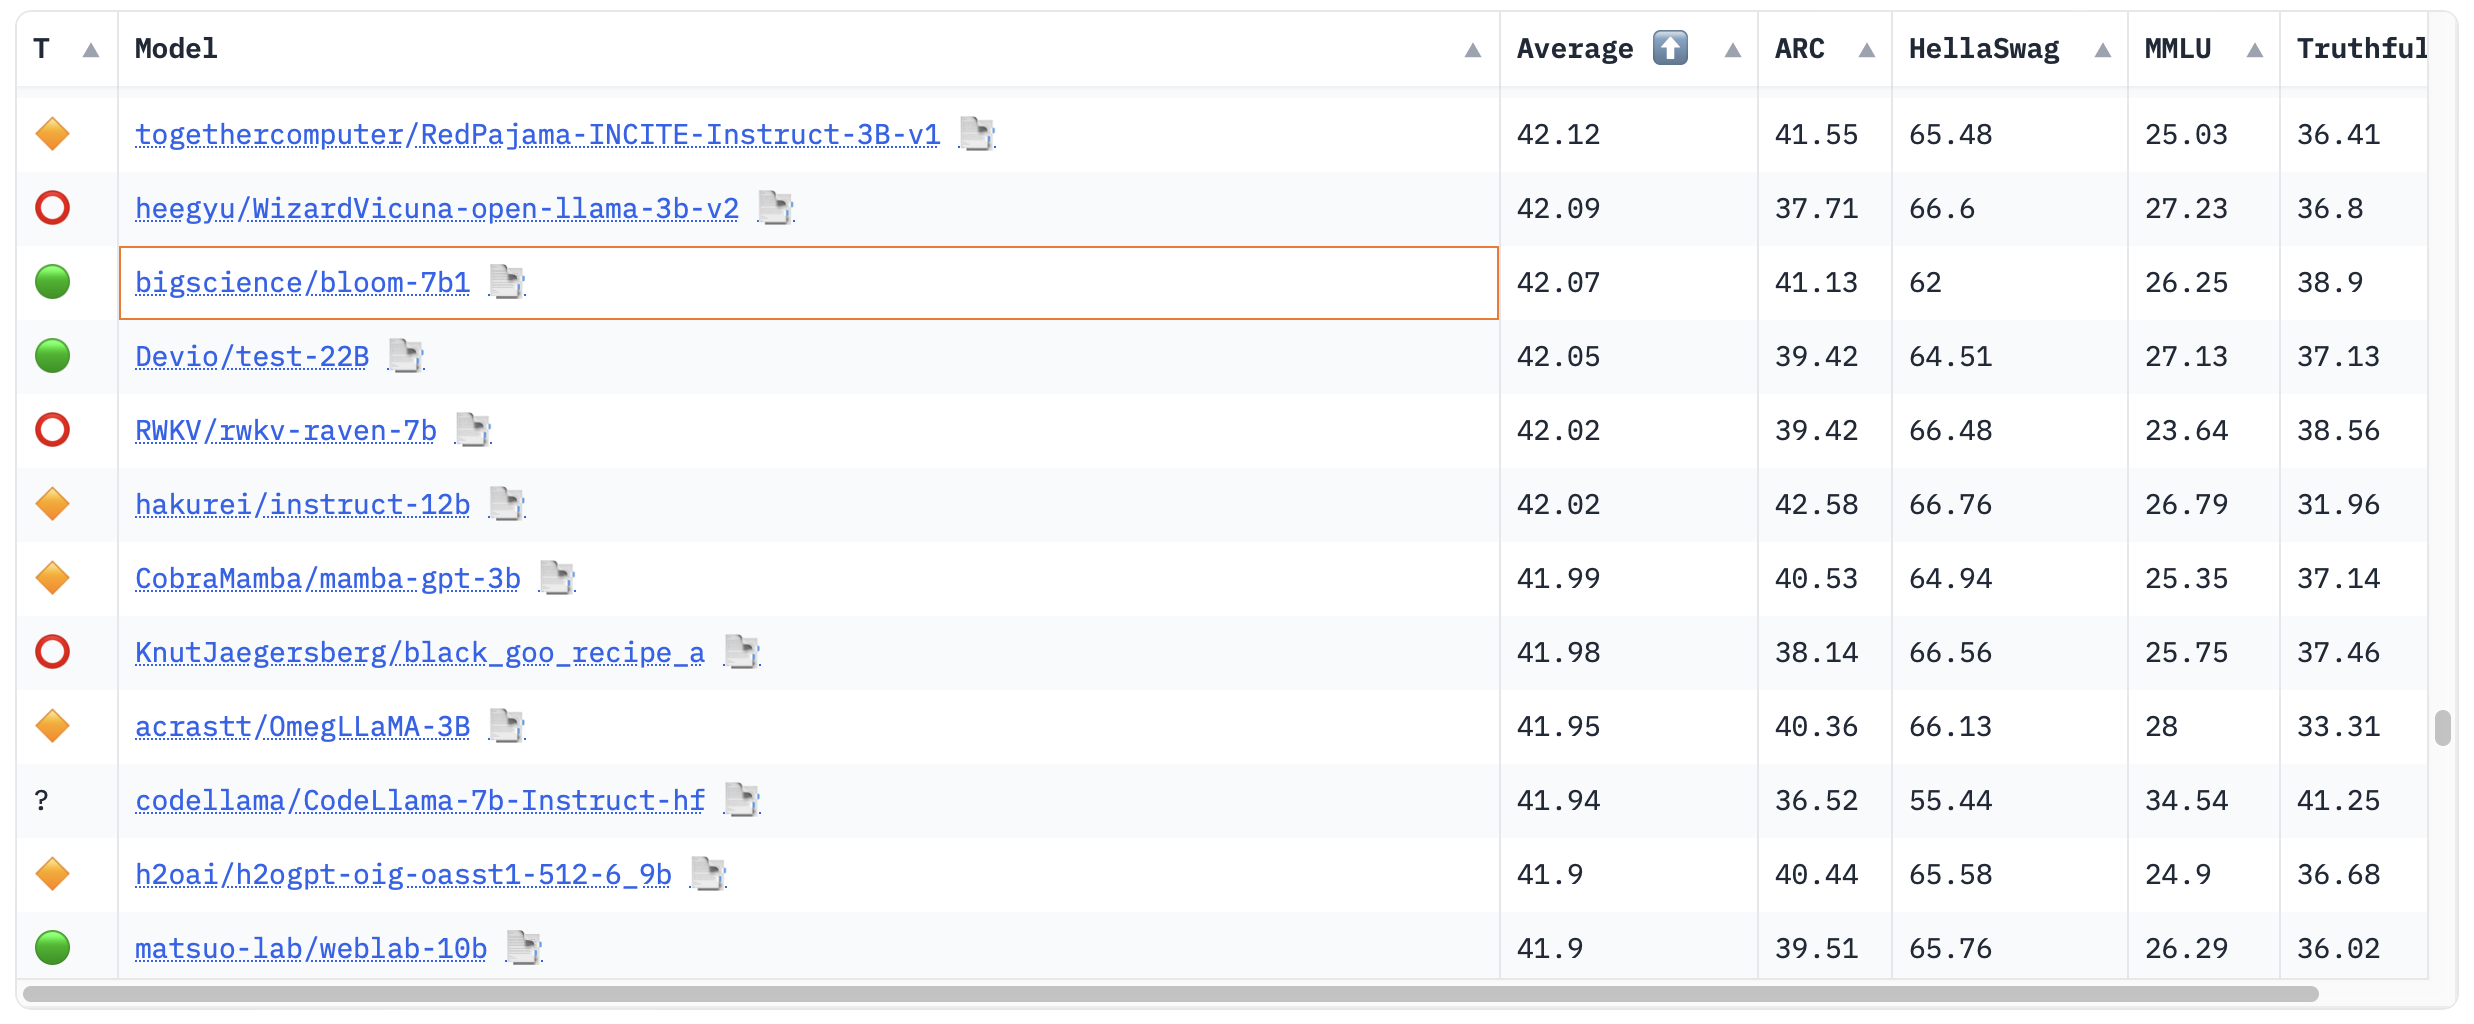Open the heegyu/WizardVicuna-open-llama-3b-v2 link
This screenshot has height=1024, width=2474.
point(437,209)
